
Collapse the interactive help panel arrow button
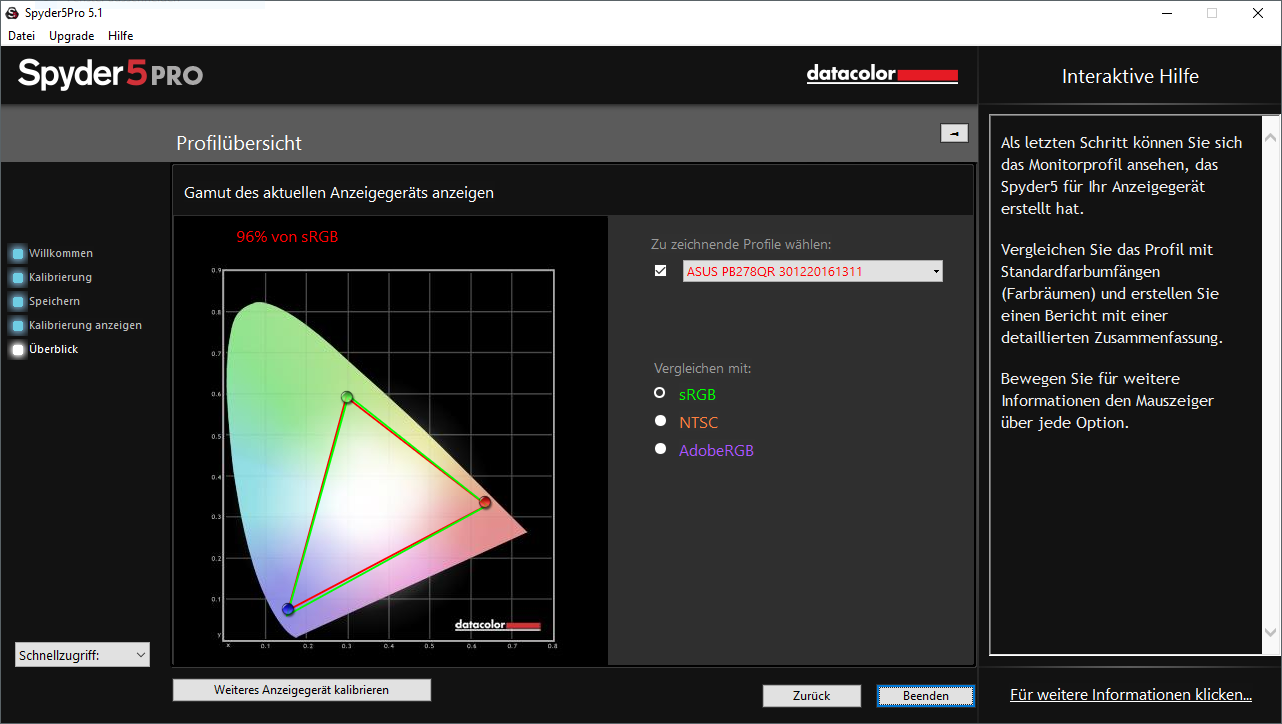(x=954, y=133)
